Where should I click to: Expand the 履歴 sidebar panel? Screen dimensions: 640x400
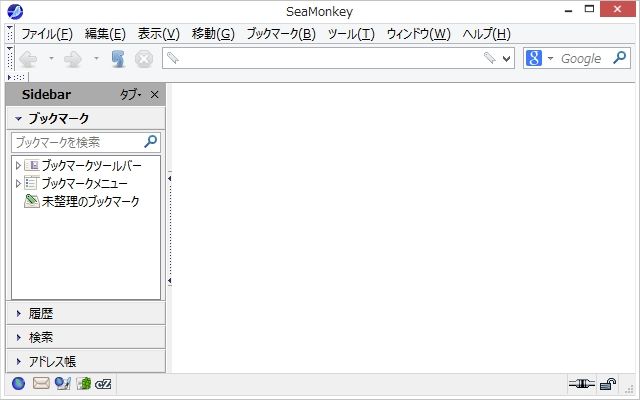coord(86,313)
